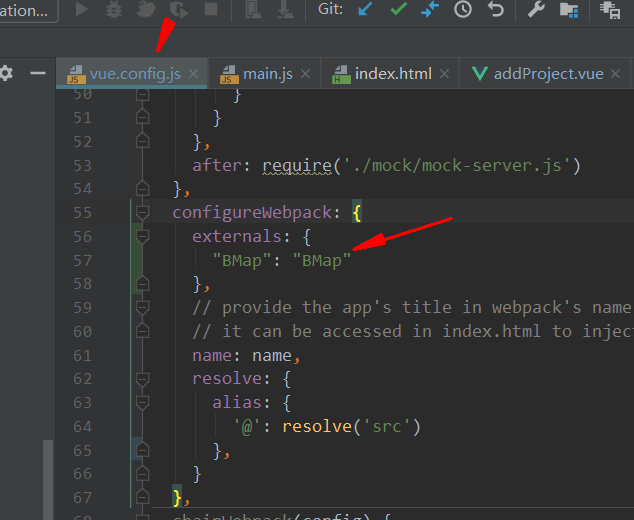Revert changes with rollback arrow
634x520 pixels.
496,9
